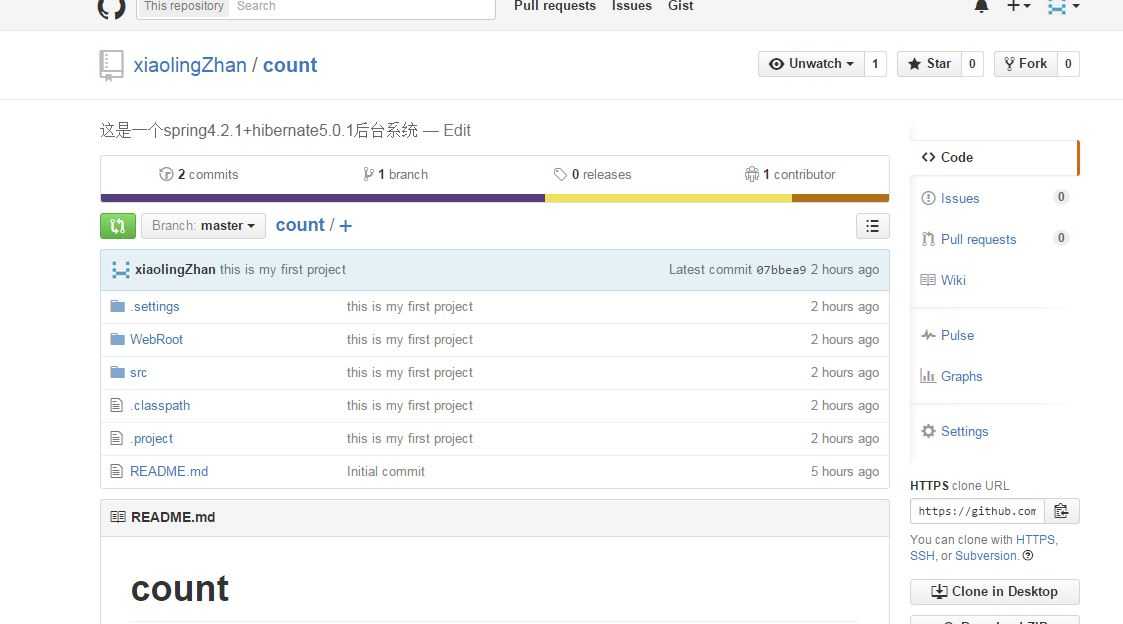This screenshot has height=624, width=1123.
Task: Open the .classpath file
Action: (x=160, y=405)
